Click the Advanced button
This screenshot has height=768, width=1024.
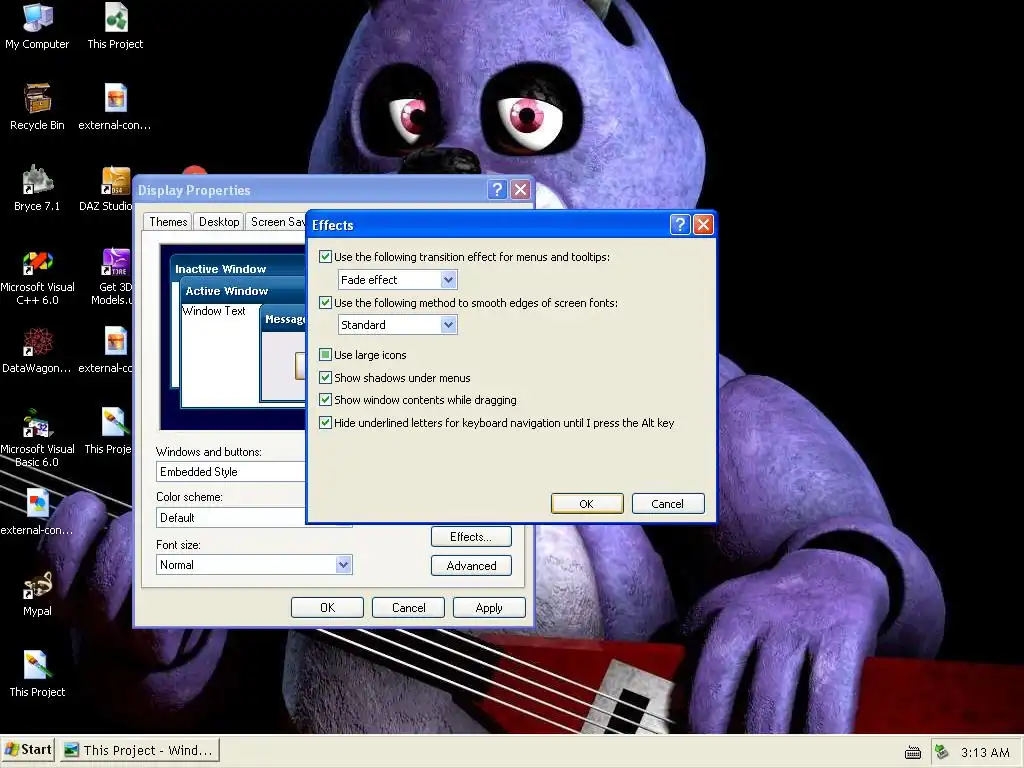[x=471, y=566]
